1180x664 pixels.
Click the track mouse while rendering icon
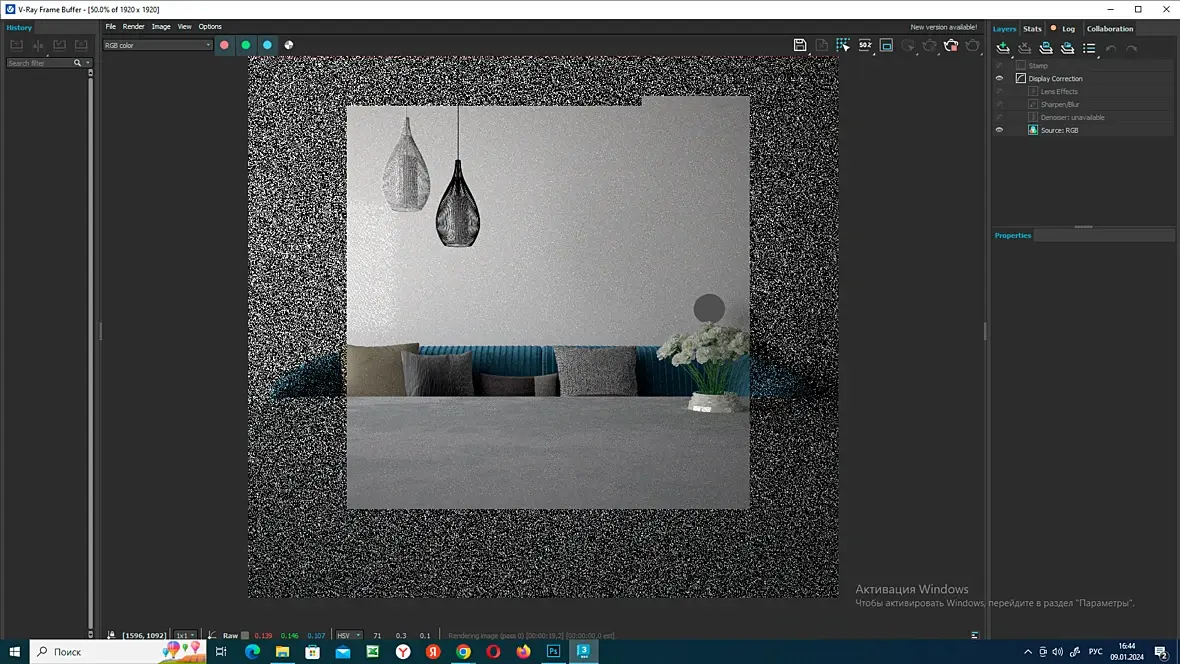[908, 45]
